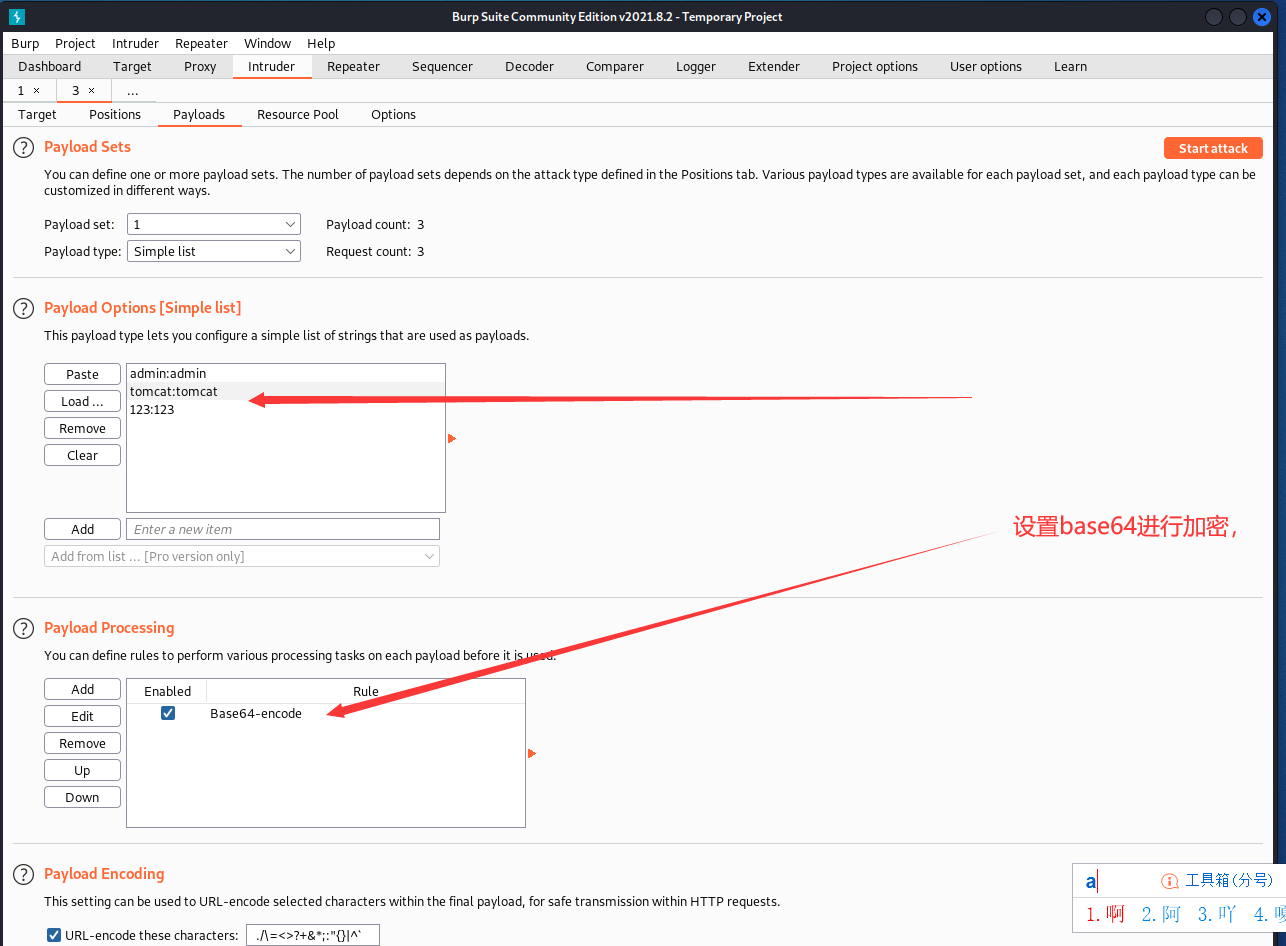Select payload tomcat:tomcat in the list
This screenshot has height=946, width=1286.
(x=286, y=391)
